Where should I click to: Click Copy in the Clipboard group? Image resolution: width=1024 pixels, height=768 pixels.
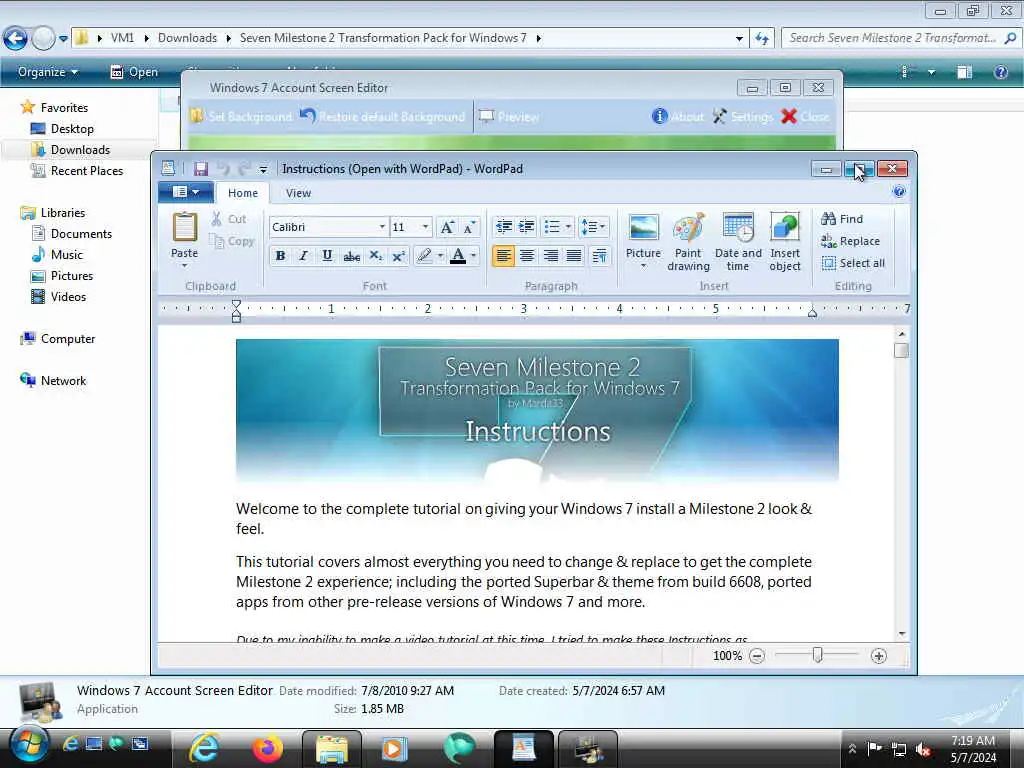231,241
